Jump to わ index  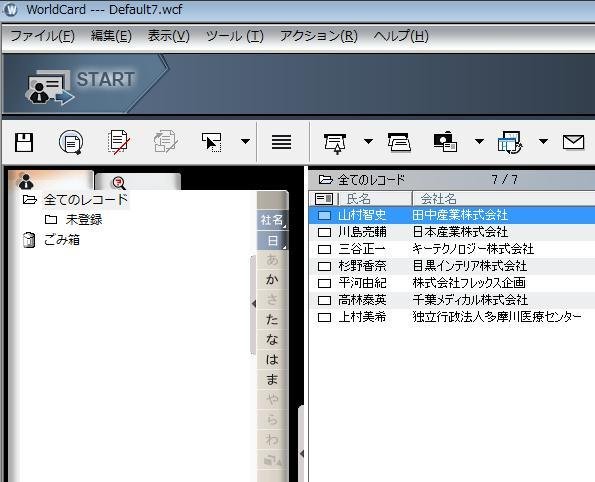272,439
